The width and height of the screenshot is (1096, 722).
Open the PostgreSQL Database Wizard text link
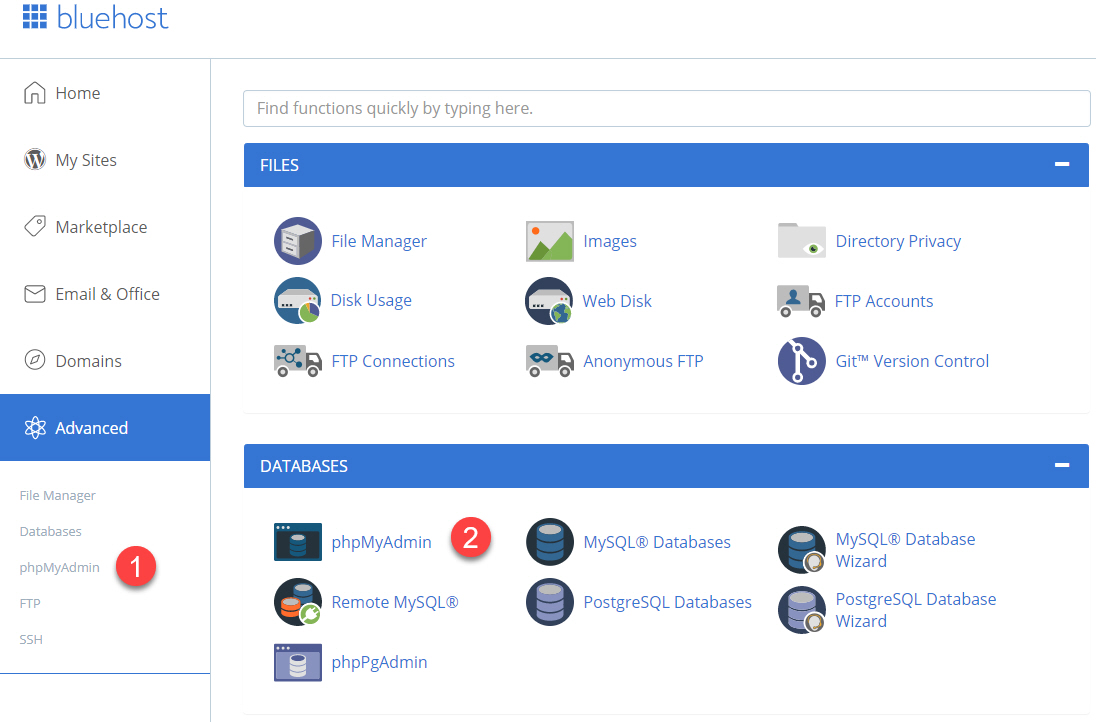pos(916,610)
